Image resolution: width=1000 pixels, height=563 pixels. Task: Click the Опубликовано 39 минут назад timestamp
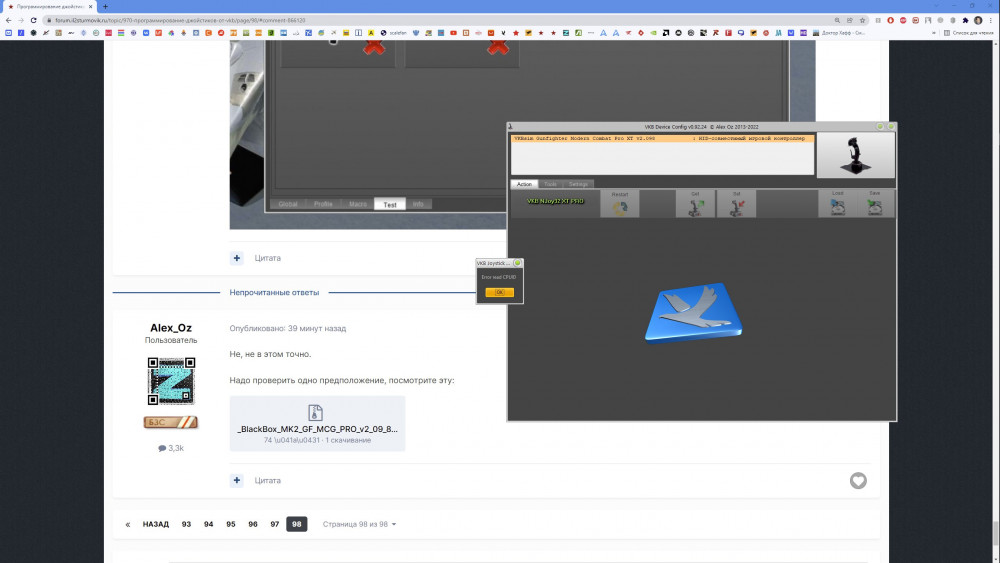[x=288, y=328]
